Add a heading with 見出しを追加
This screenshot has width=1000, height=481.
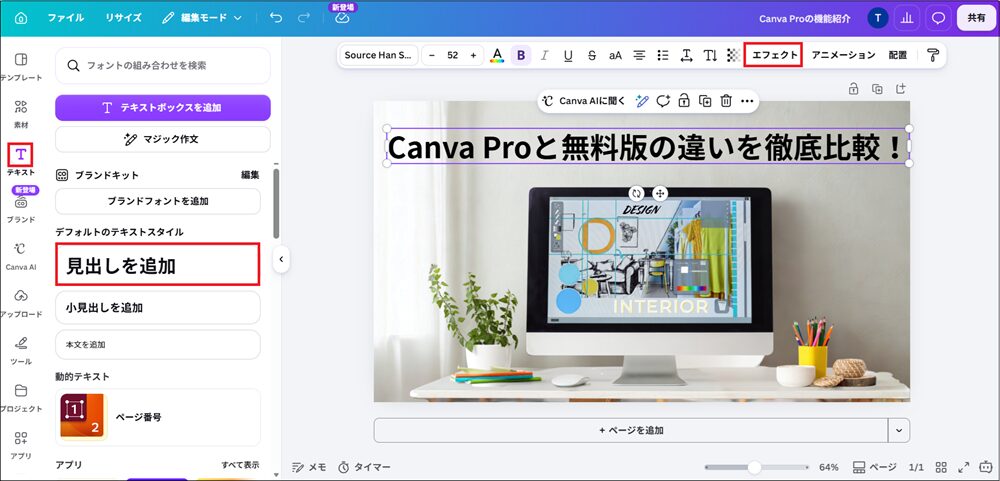(158, 264)
